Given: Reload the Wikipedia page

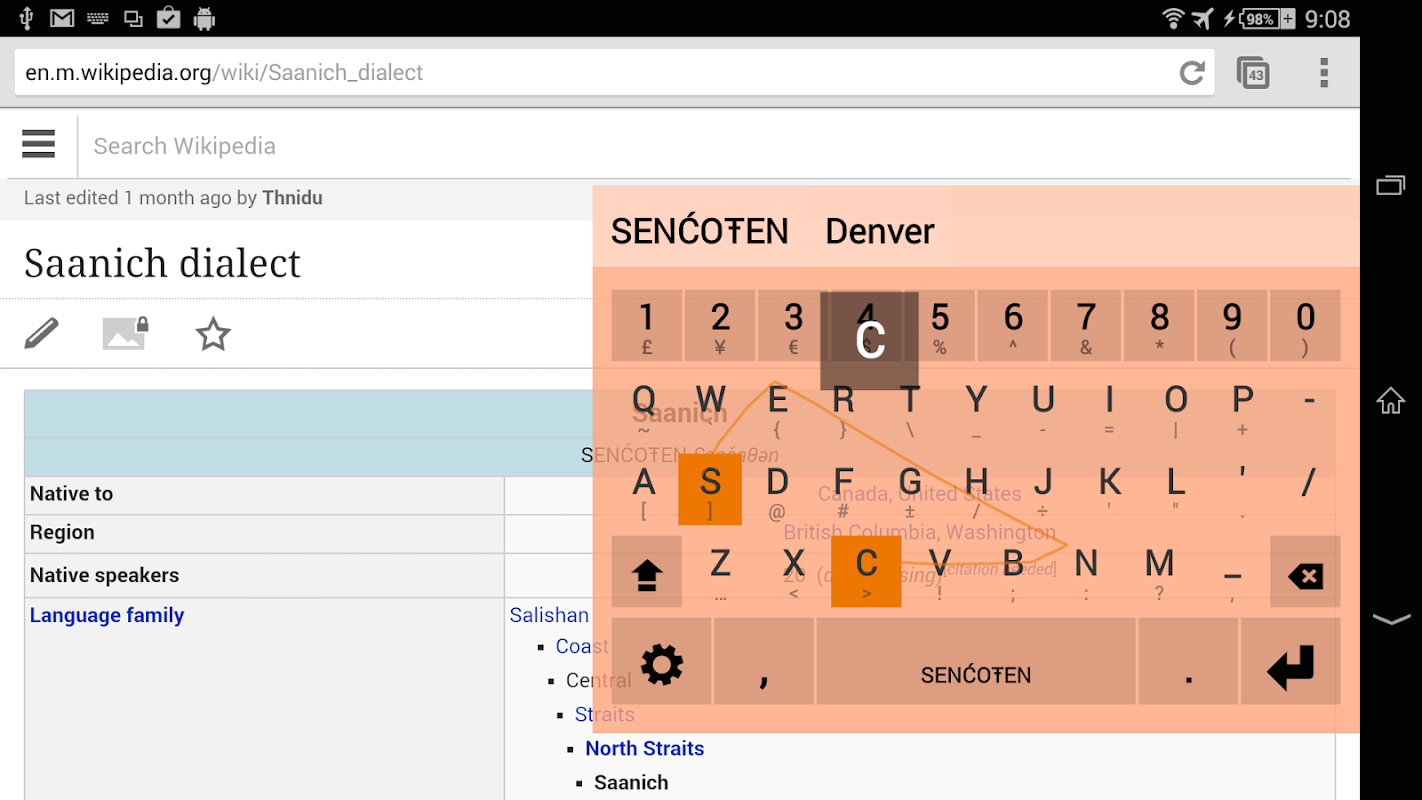Looking at the screenshot, I should (x=1191, y=73).
